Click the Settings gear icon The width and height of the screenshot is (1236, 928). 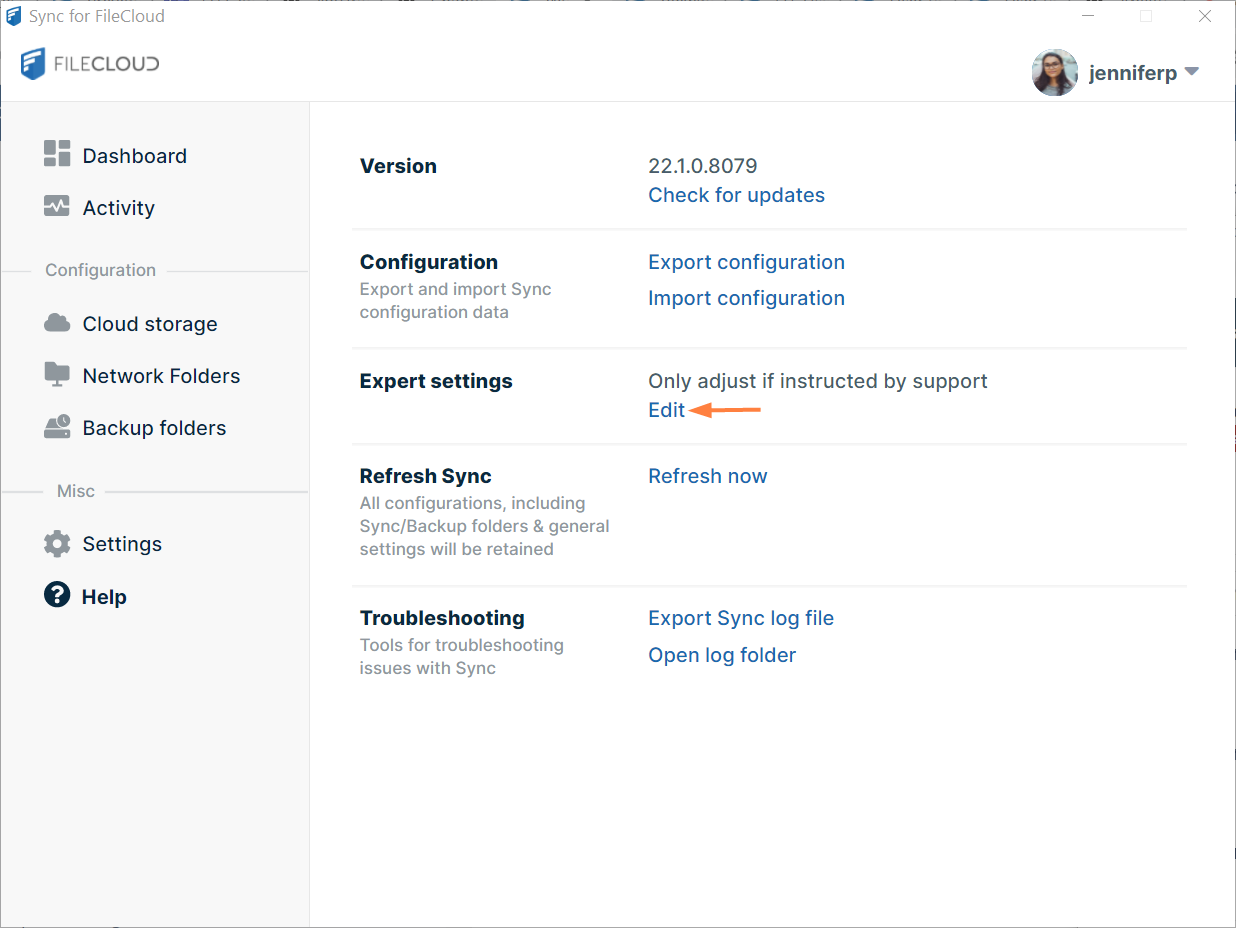click(x=57, y=544)
